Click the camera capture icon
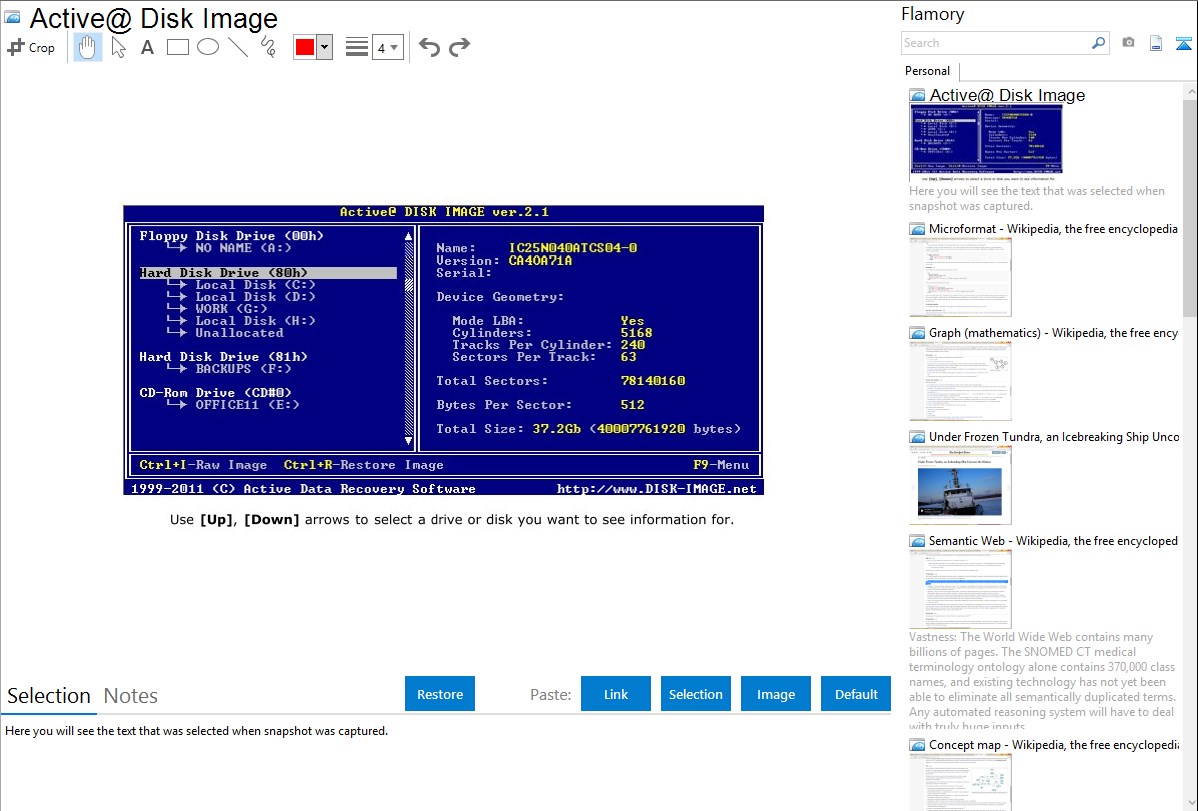Screen dimensions: 1198x811 [1128, 43]
